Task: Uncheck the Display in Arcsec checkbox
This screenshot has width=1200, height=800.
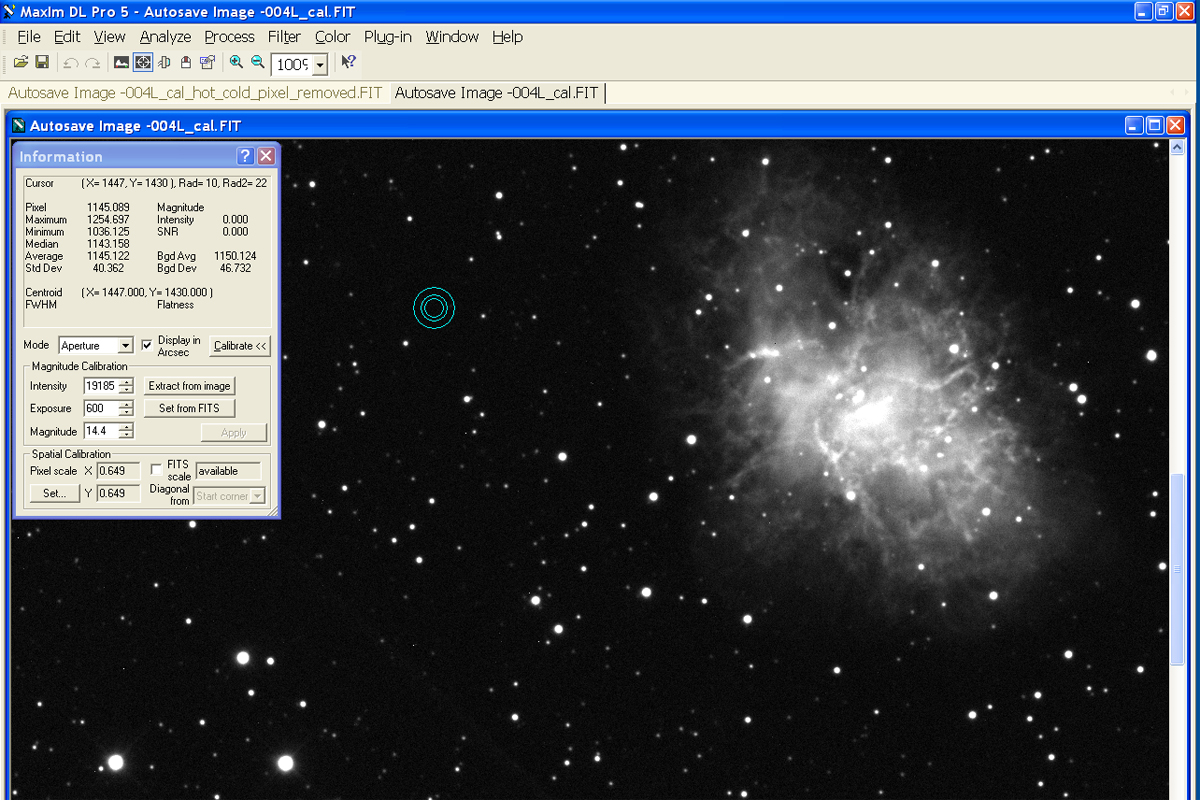Action: point(147,345)
